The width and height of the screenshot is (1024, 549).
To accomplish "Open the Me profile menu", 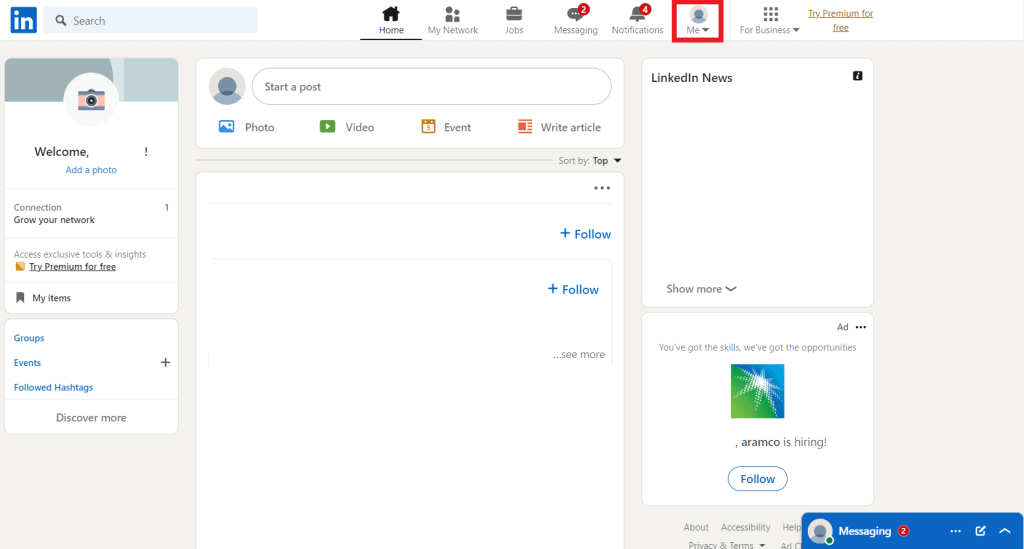I will coord(697,21).
